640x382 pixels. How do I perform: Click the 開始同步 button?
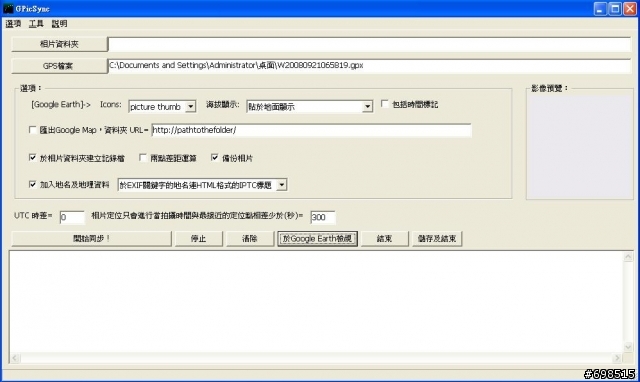point(91,238)
